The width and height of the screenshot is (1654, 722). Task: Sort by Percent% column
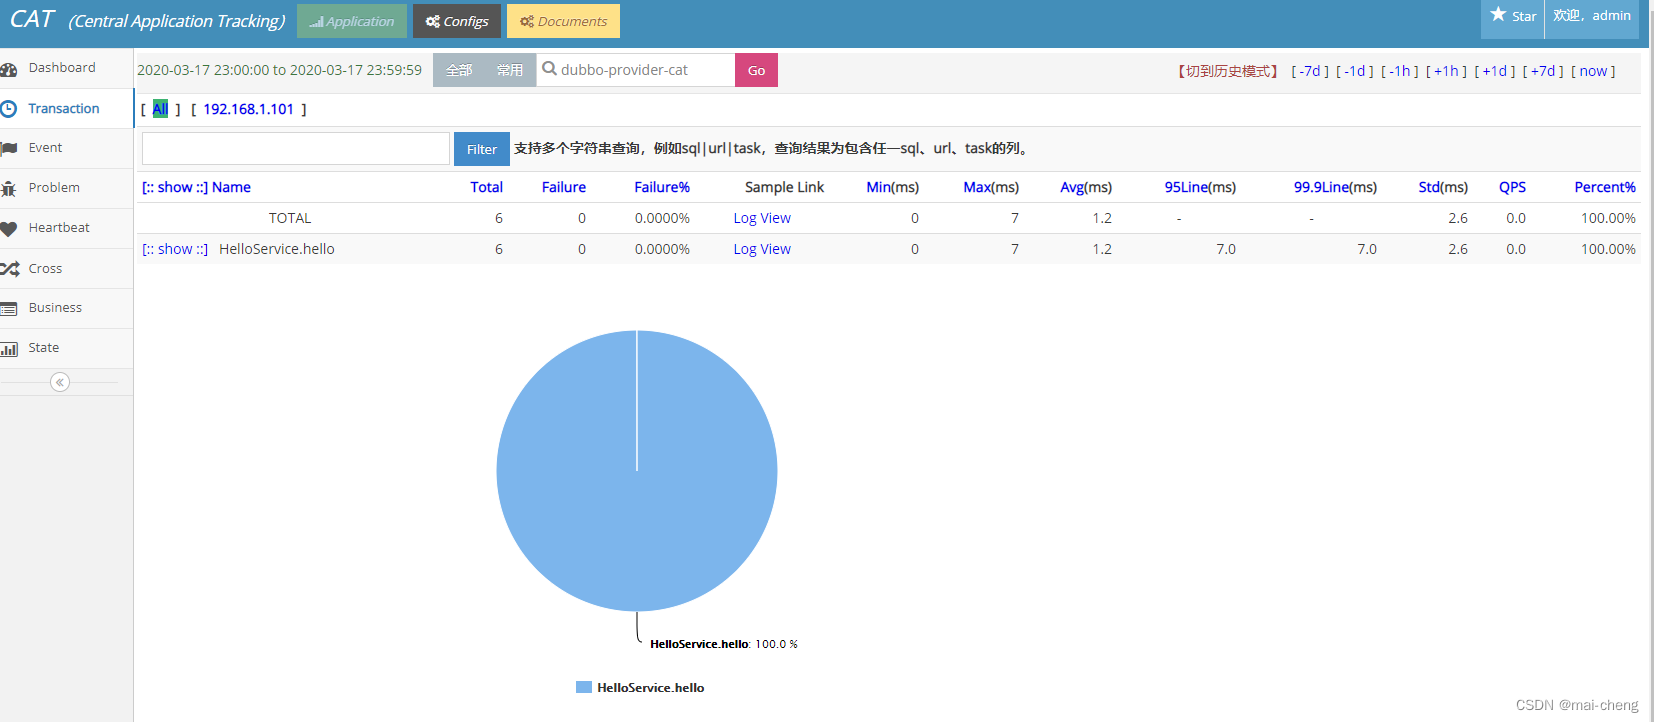[x=1605, y=187]
